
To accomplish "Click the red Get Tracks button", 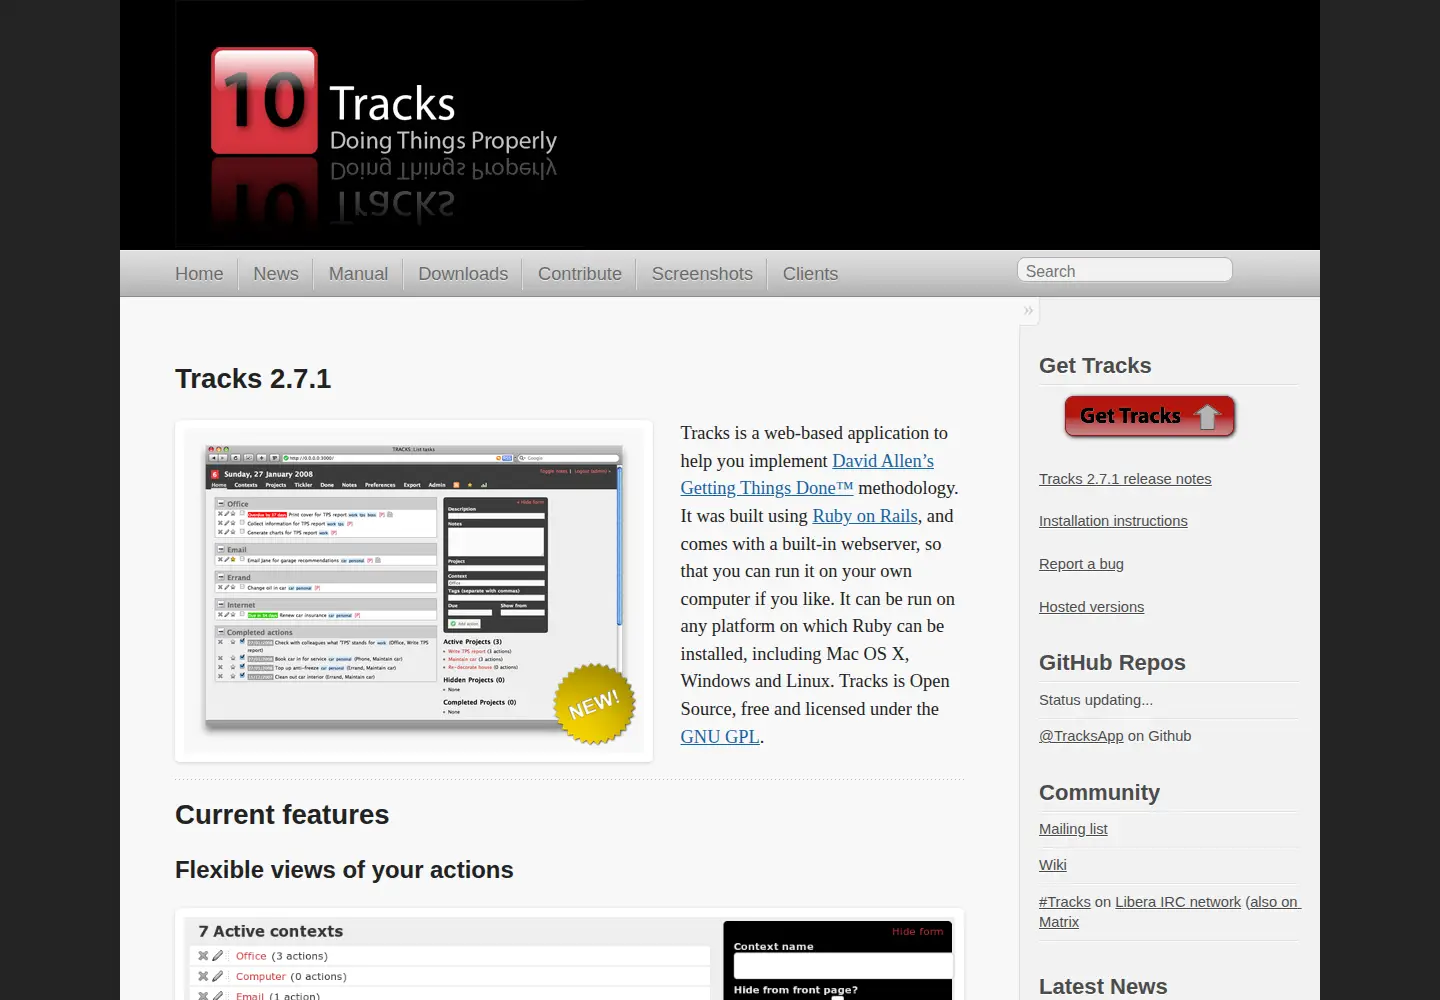I will point(1150,416).
